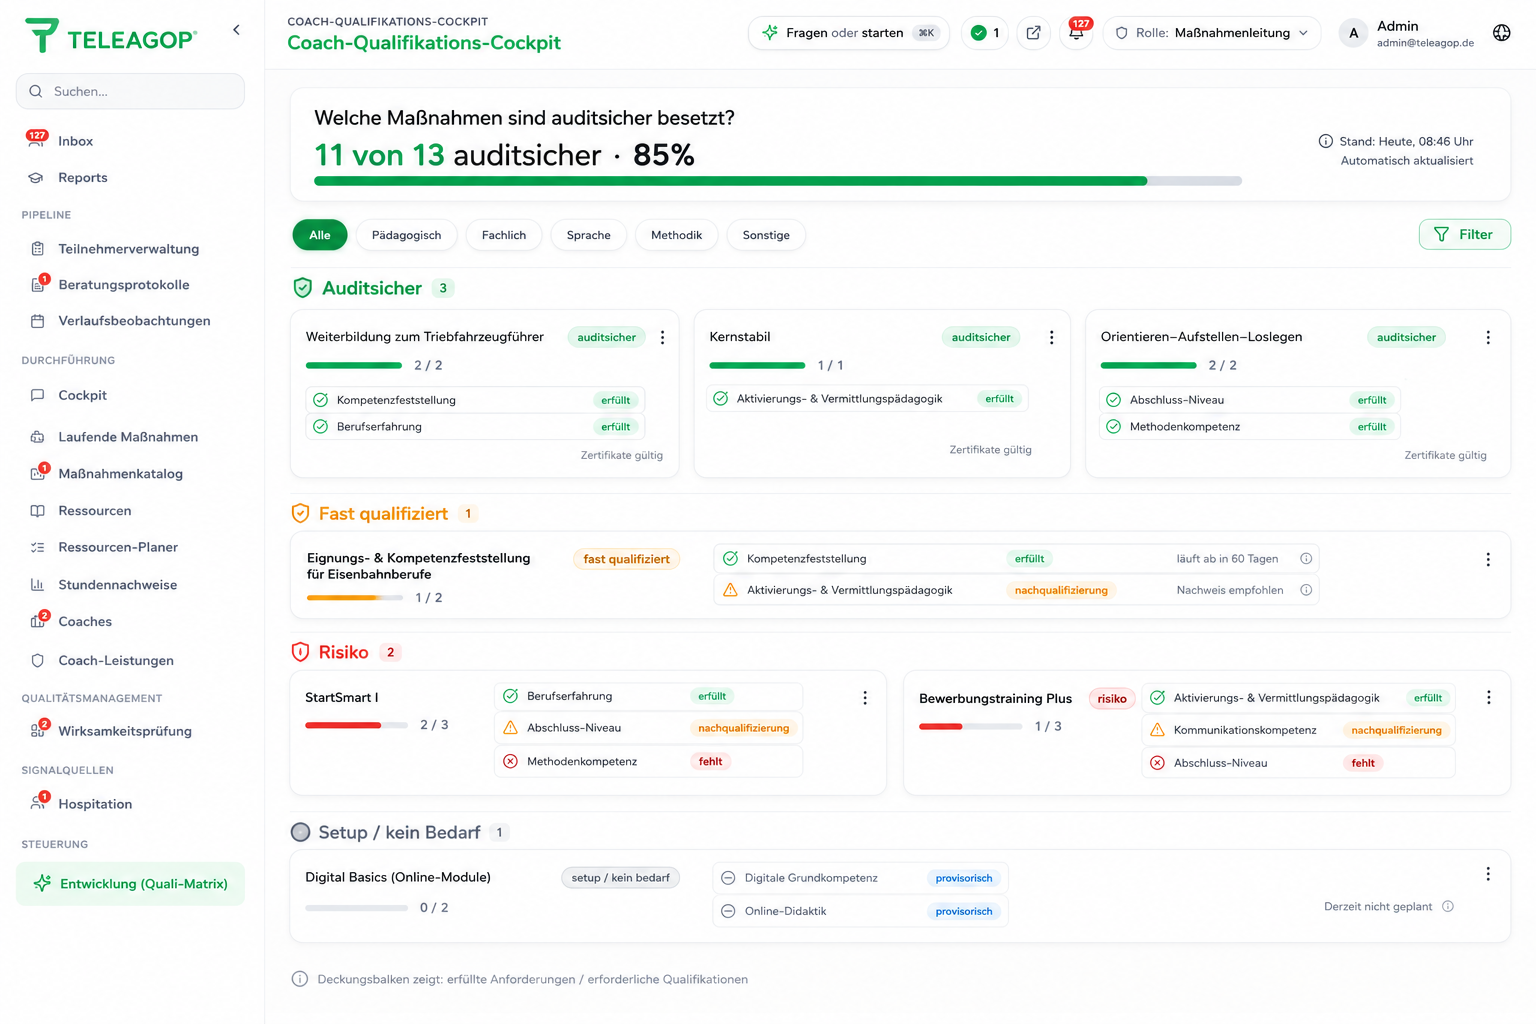Activate the 'Alle' filter chip

[x=320, y=235]
